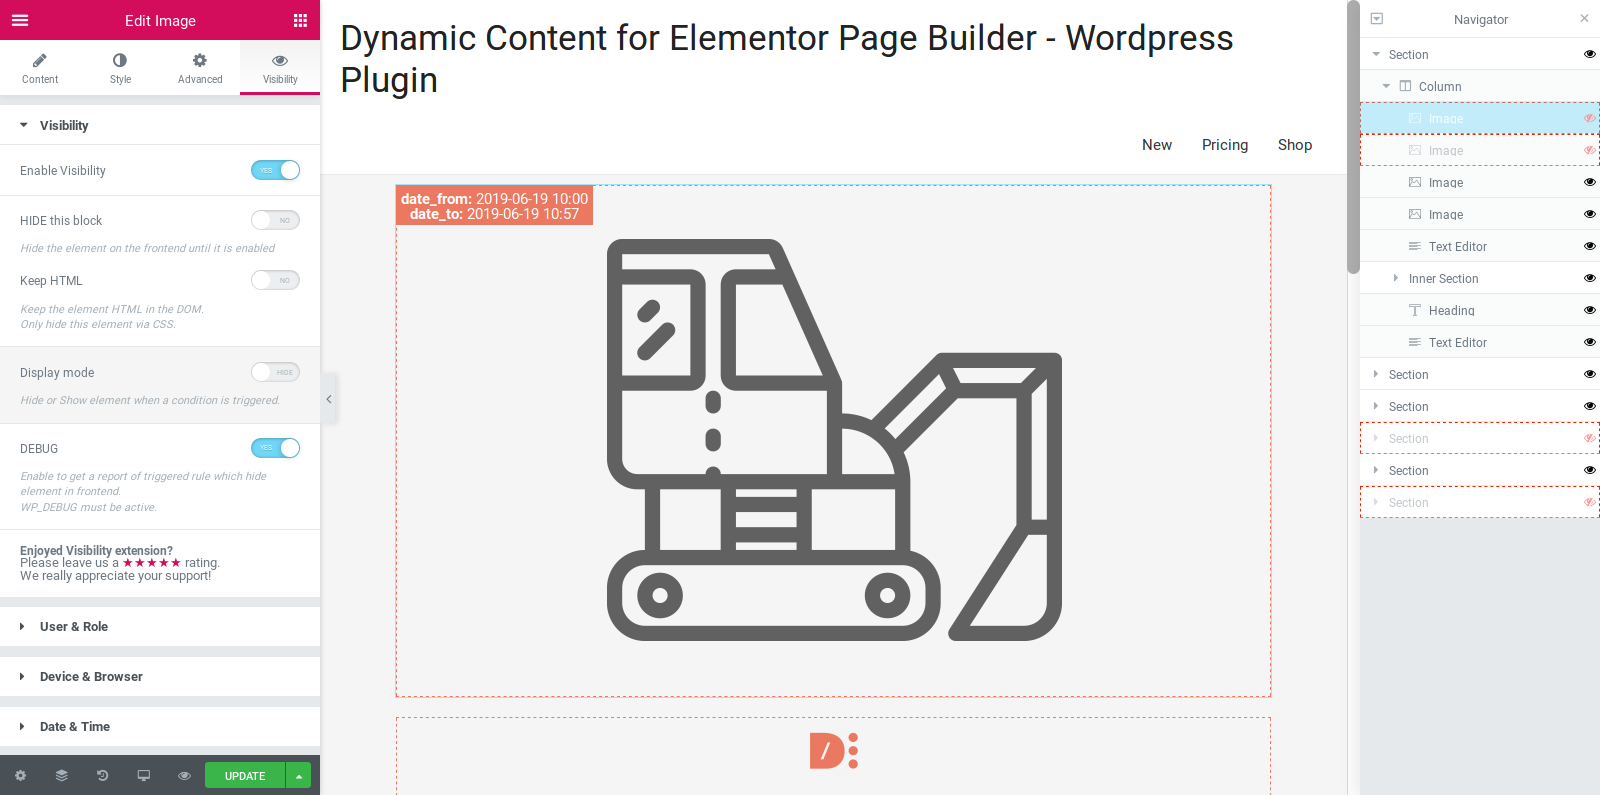Hide the fourth Image in Navigator
1600x795 pixels.
[x=1589, y=214]
